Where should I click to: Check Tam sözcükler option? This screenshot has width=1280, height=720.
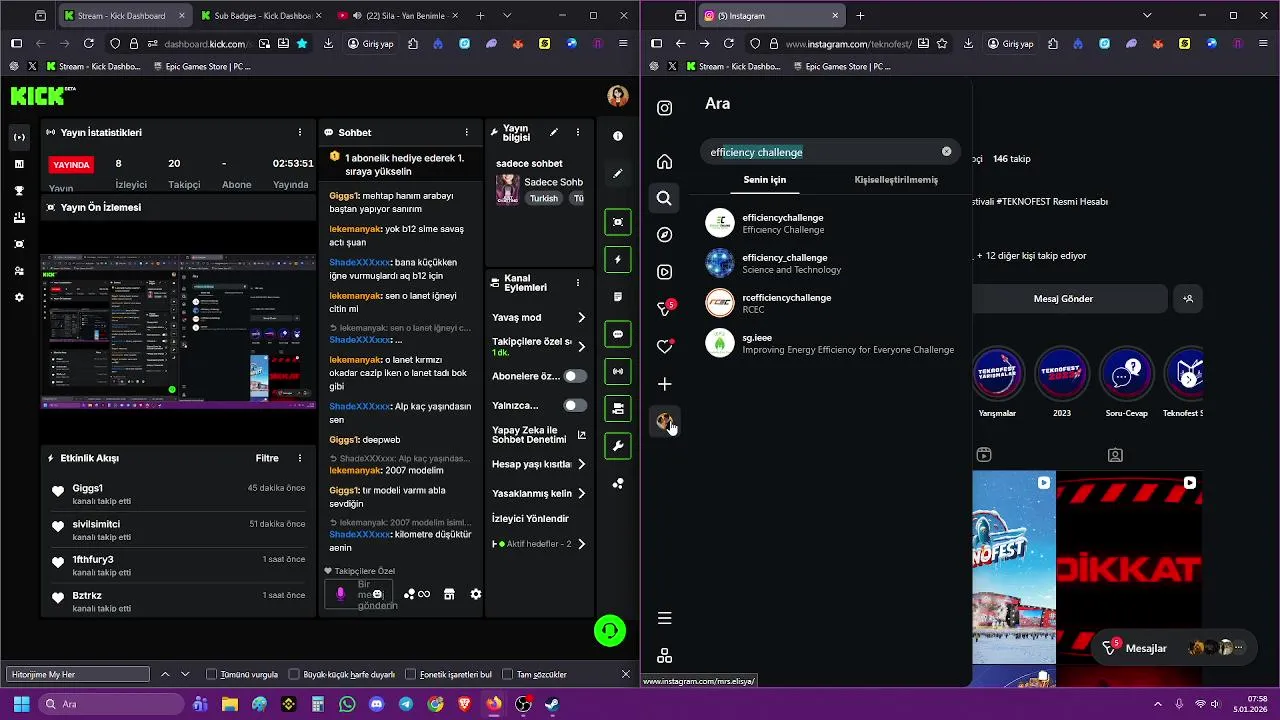tap(508, 675)
